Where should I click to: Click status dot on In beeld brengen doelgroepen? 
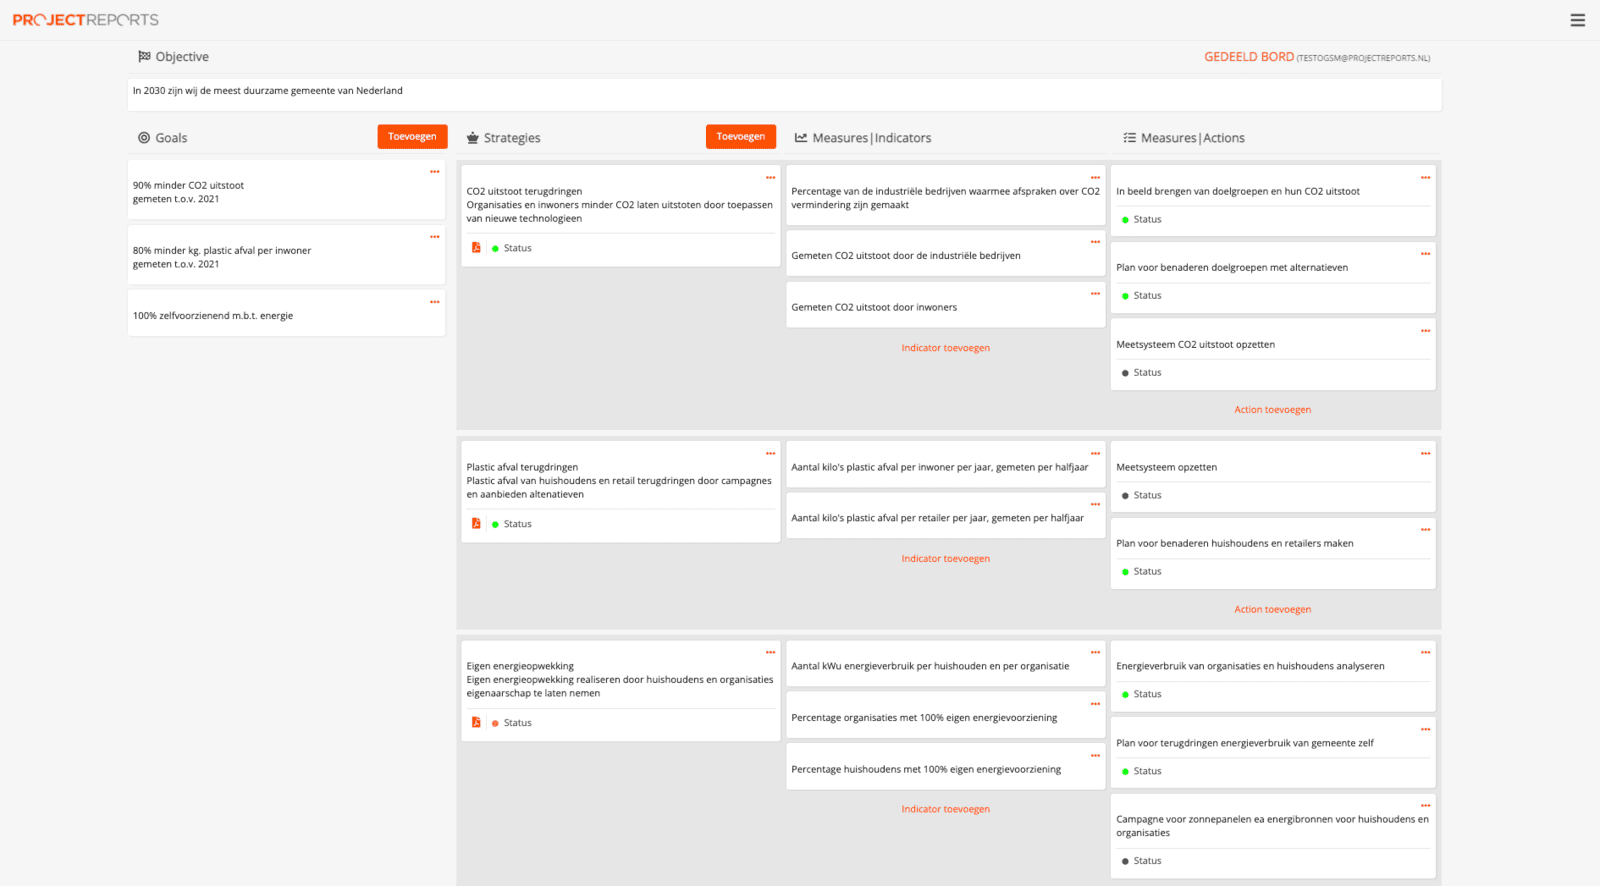(x=1125, y=220)
